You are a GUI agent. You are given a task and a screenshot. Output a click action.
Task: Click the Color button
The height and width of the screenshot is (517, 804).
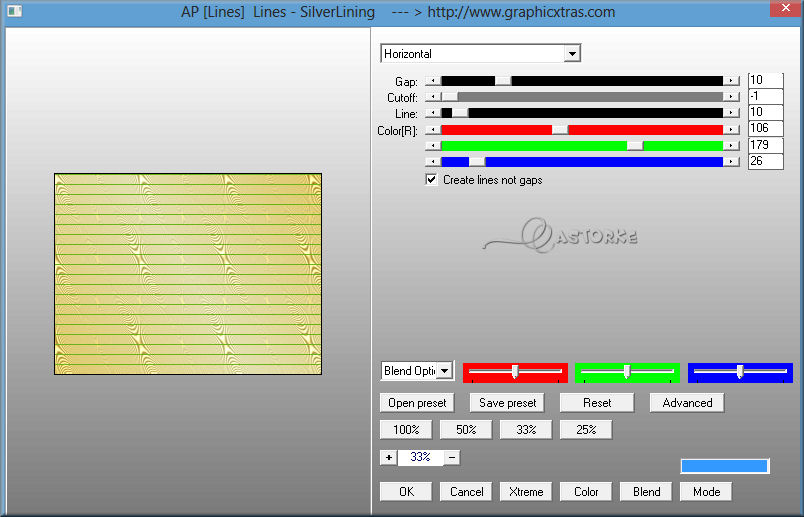(x=586, y=491)
